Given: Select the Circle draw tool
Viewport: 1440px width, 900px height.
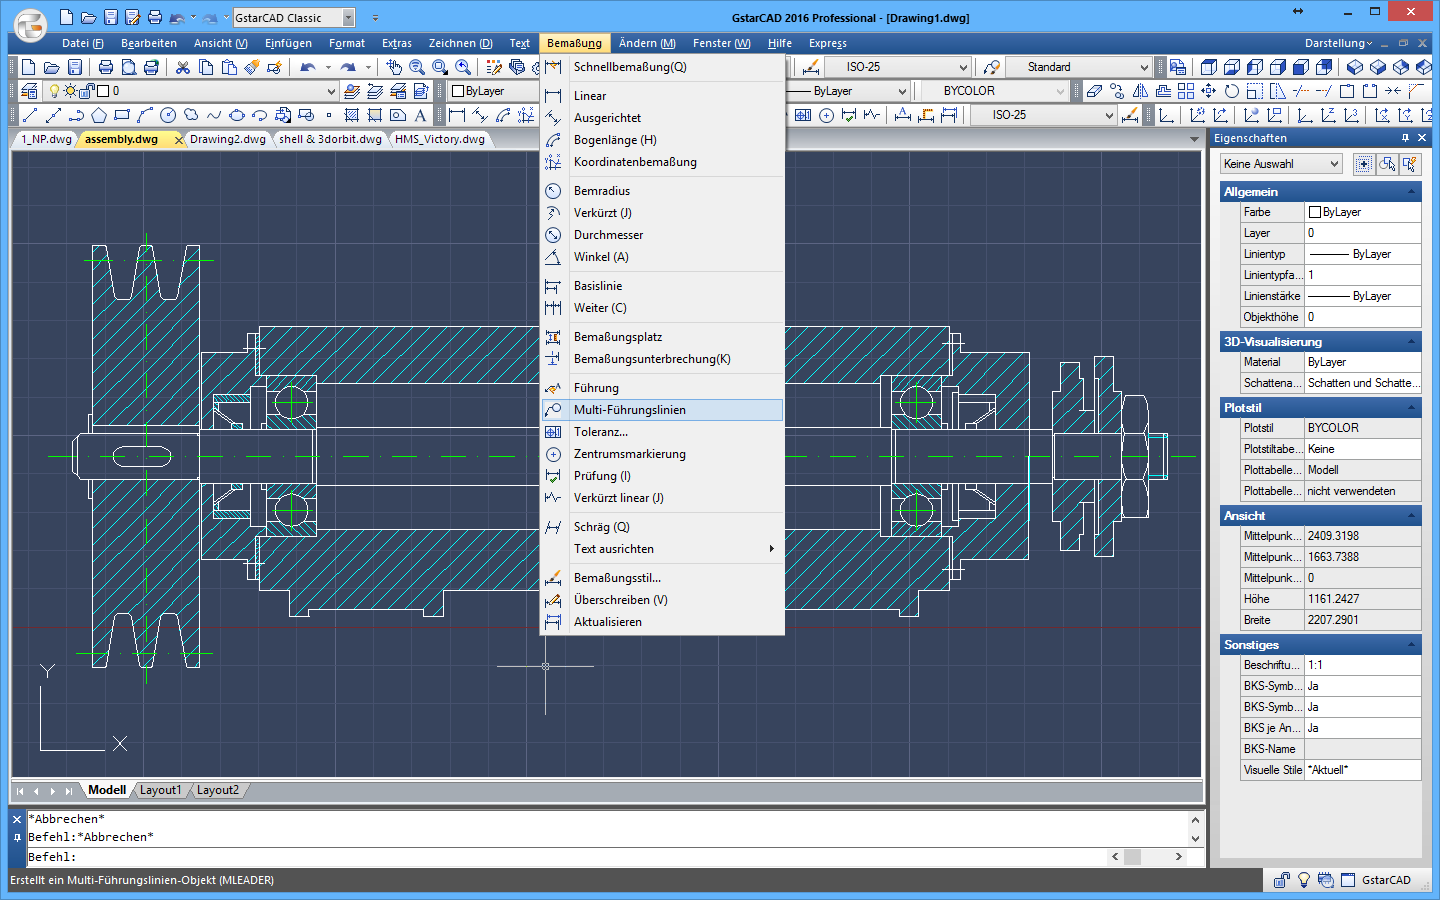Looking at the screenshot, I should [x=167, y=115].
